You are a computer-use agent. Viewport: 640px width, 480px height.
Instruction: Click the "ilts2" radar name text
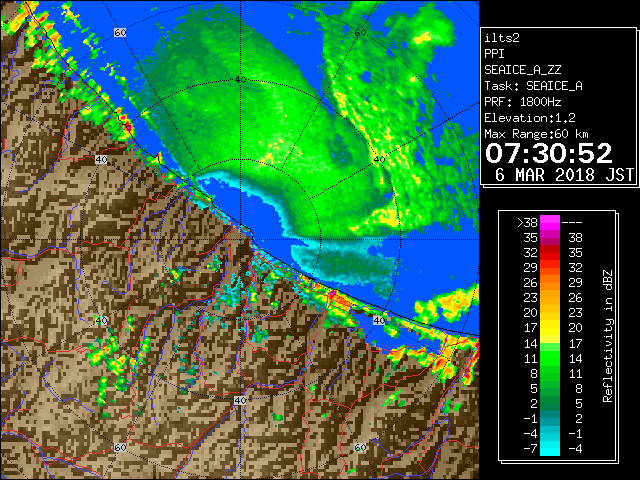click(502, 38)
